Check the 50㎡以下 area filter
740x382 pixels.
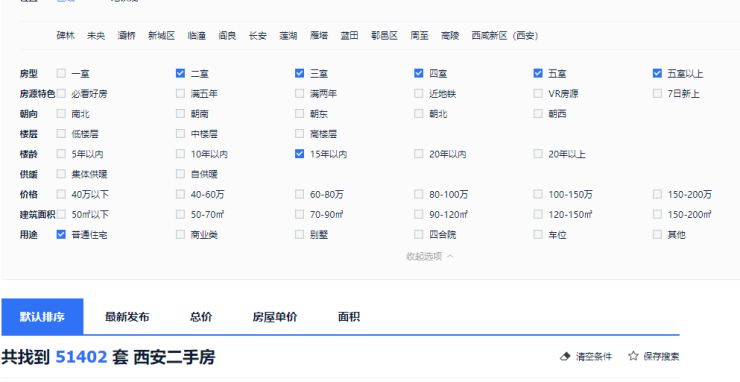(x=61, y=214)
